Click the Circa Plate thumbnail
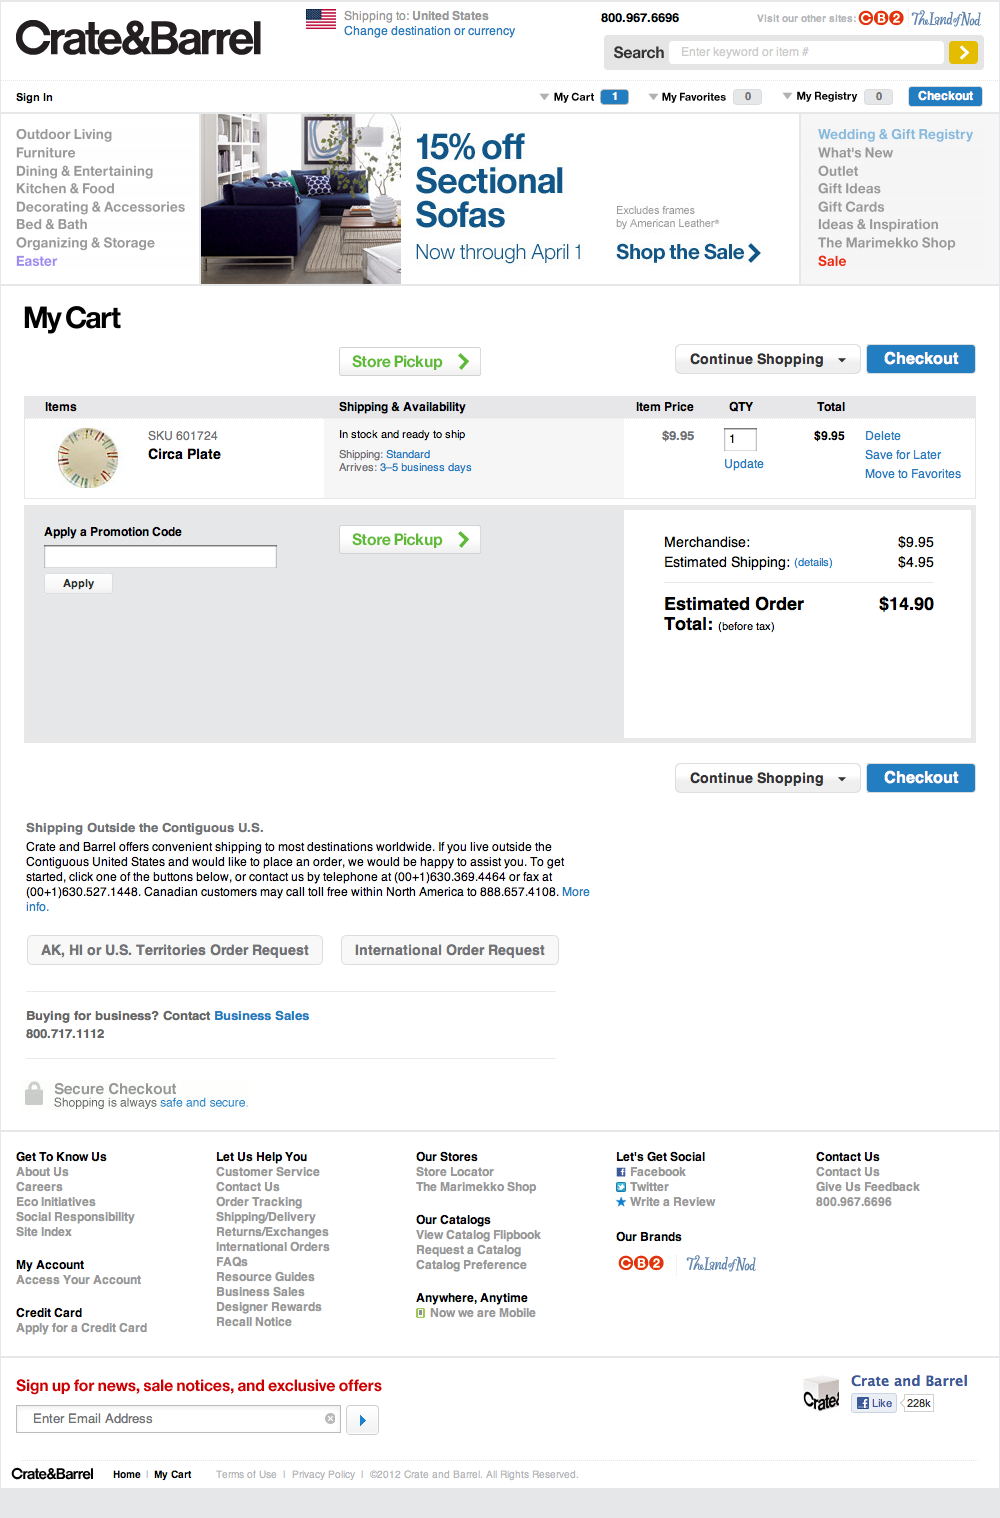1000x1518 pixels. 88,458
